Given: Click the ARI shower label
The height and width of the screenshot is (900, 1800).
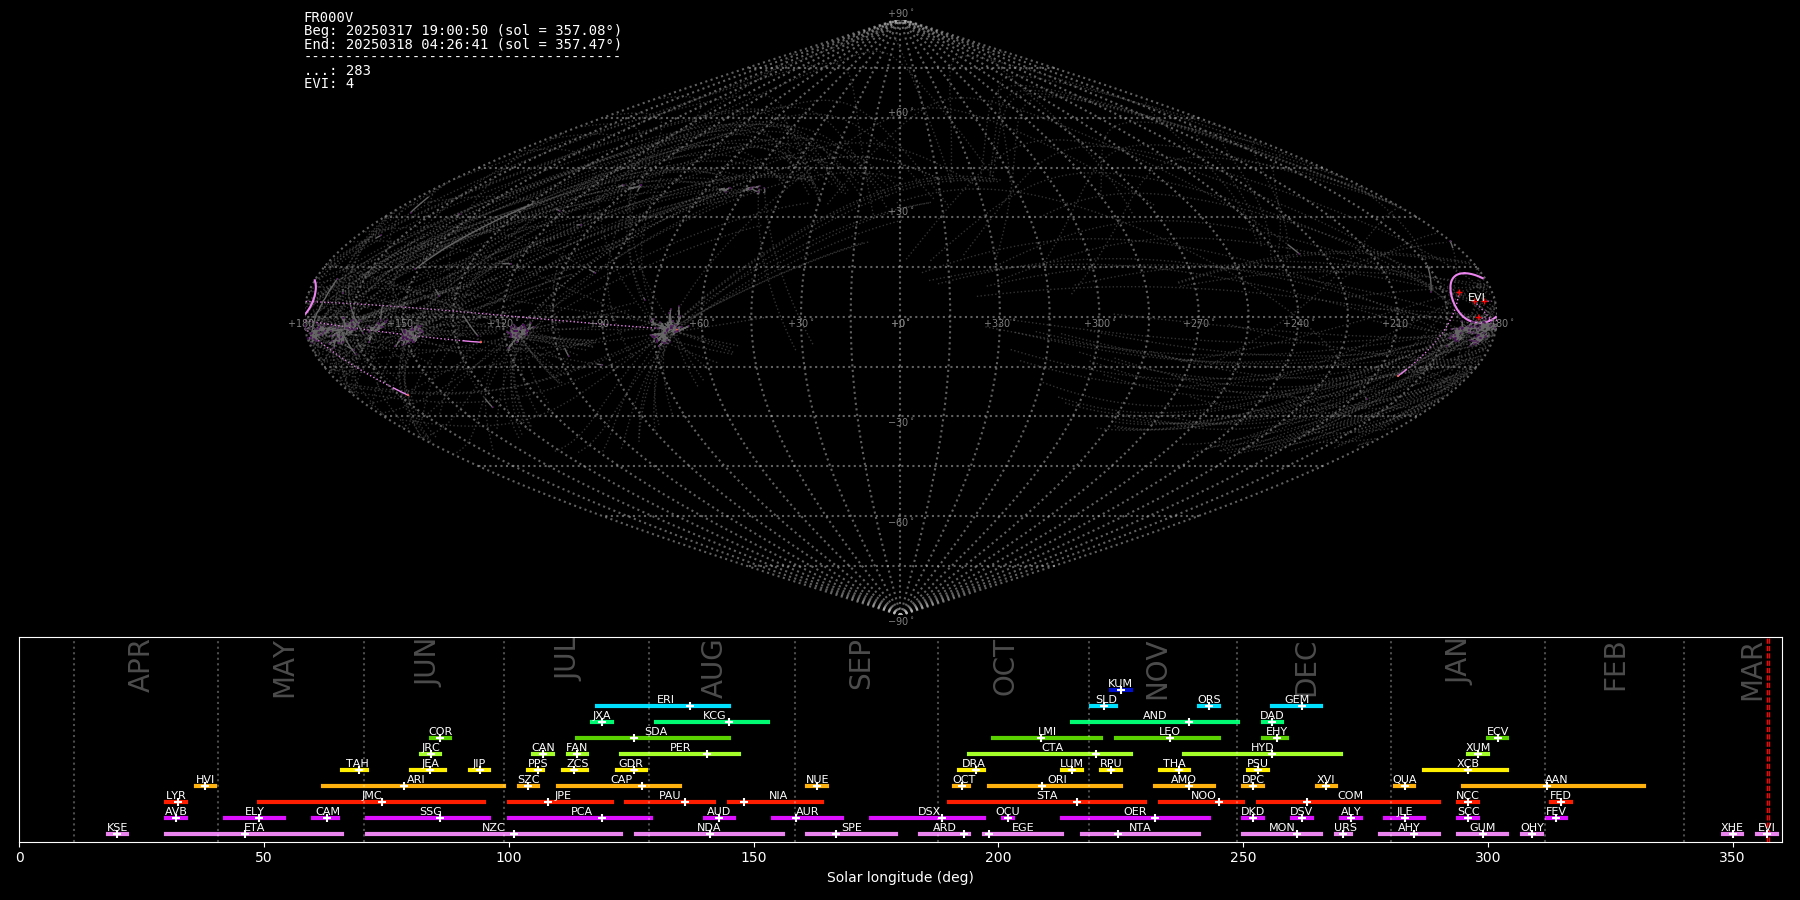Looking at the screenshot, I should tap(416, 780).
